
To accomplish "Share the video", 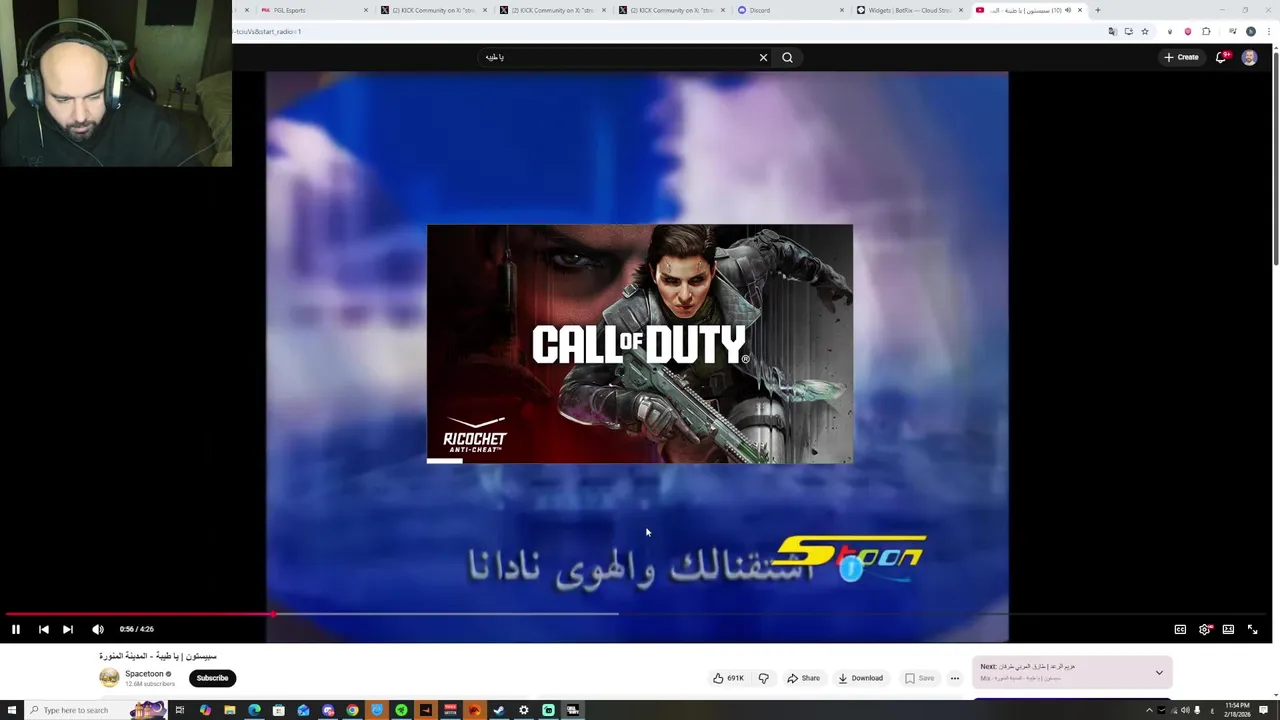I will 803,678.
